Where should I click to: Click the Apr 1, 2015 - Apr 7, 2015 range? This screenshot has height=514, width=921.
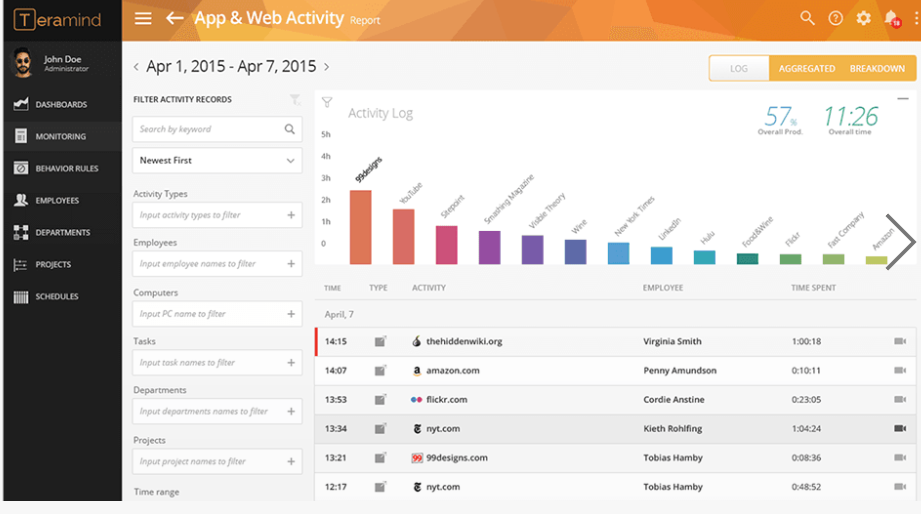coord(231,66)
